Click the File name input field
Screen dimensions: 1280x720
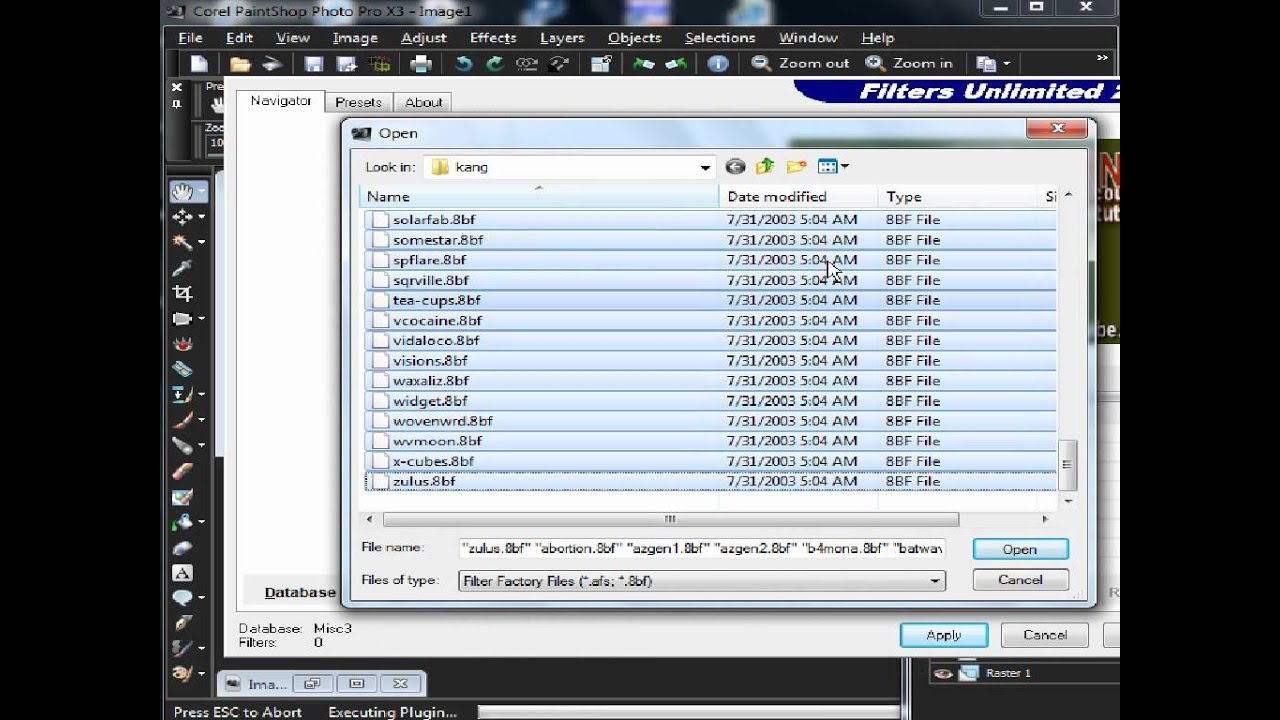coord(702,548)
